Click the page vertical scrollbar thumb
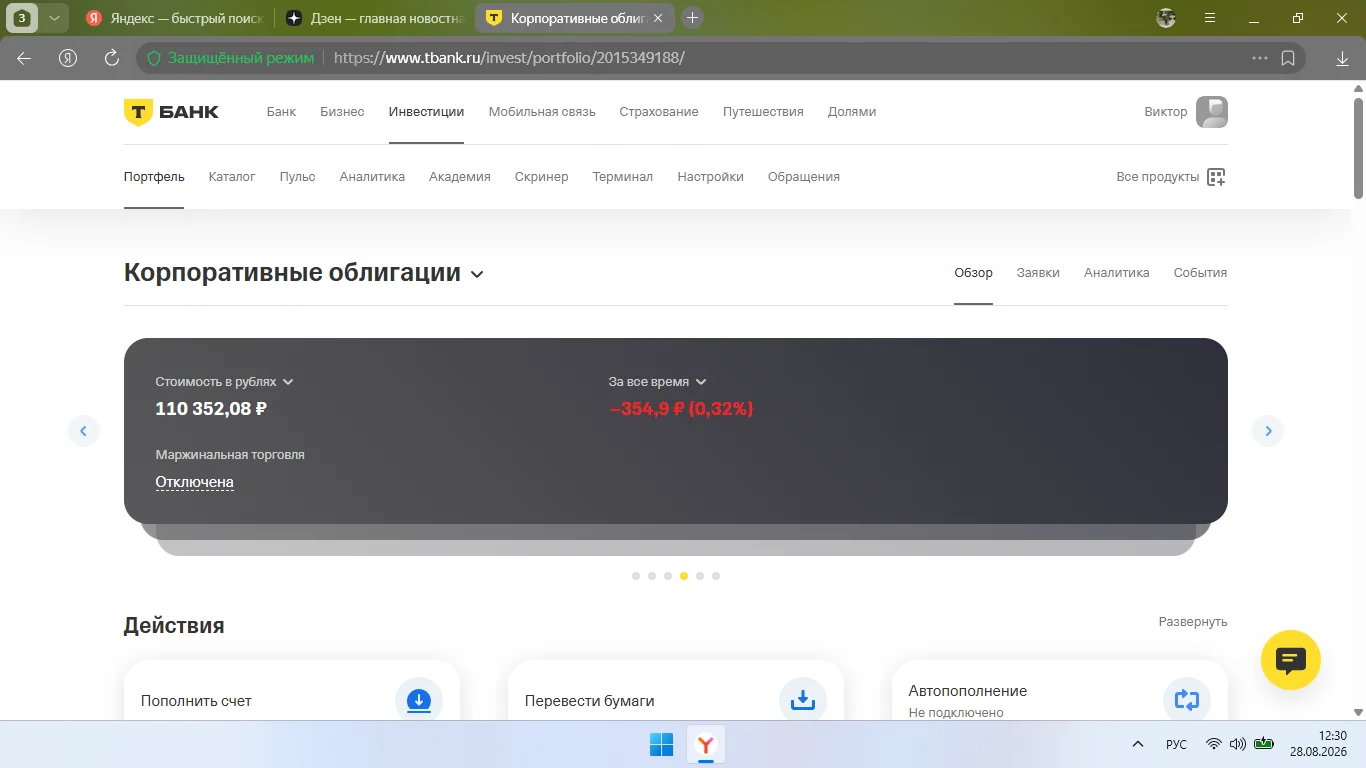The width and height of the screenshot is (1366, 768). (1359, 148)
